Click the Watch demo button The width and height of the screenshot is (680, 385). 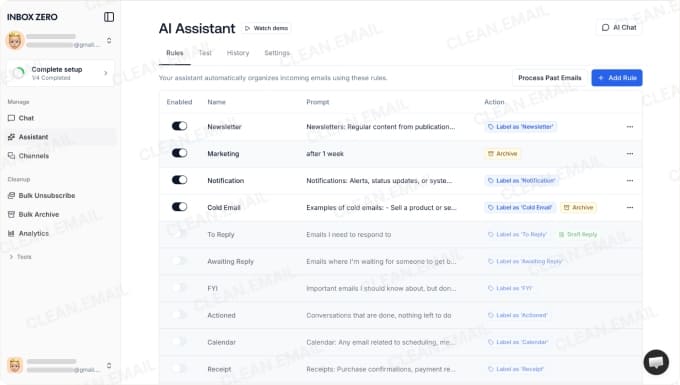(x=266, y=28)
